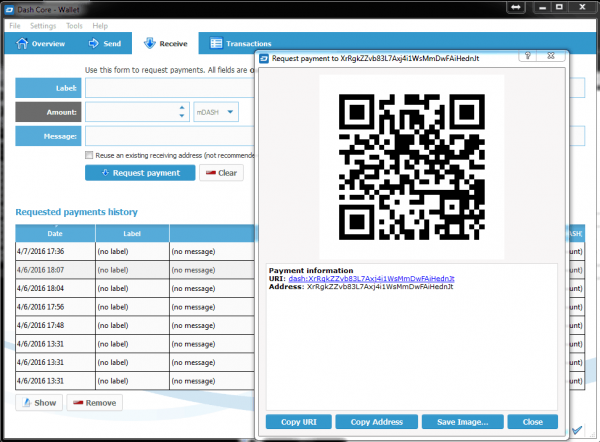Image resolution: width=600 pixels, height=442 pixels.
Task: Click the sync checkmark status icon
Action: pyautogui.click(x=577, y=430)
